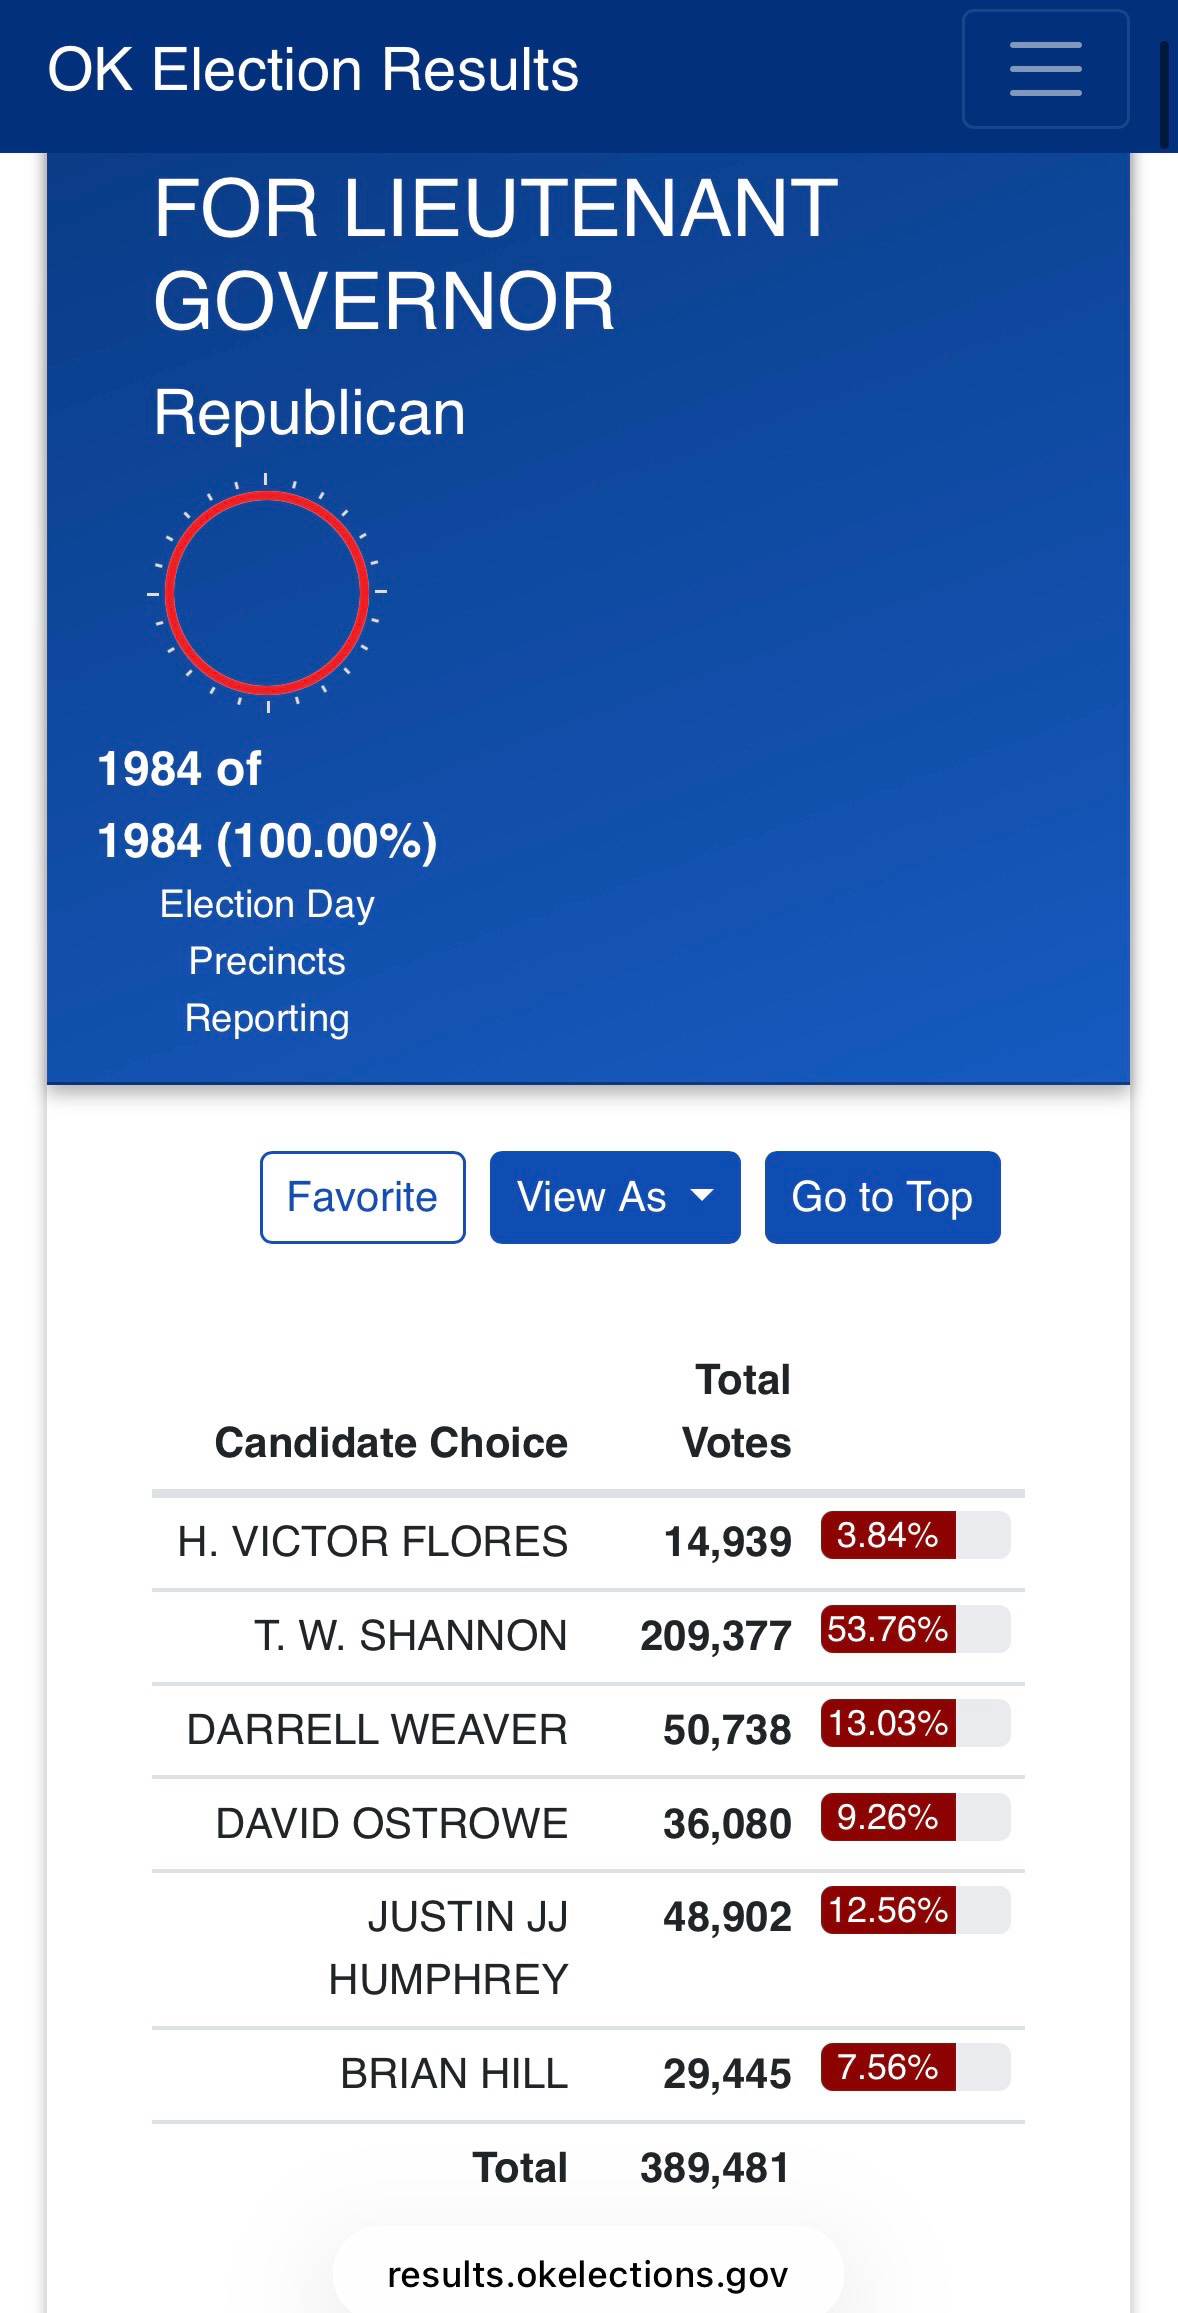This screenshot has width=1178, height=2313.
Task: Click the For Lieutenant Governor heading
Action: [496, 254]
